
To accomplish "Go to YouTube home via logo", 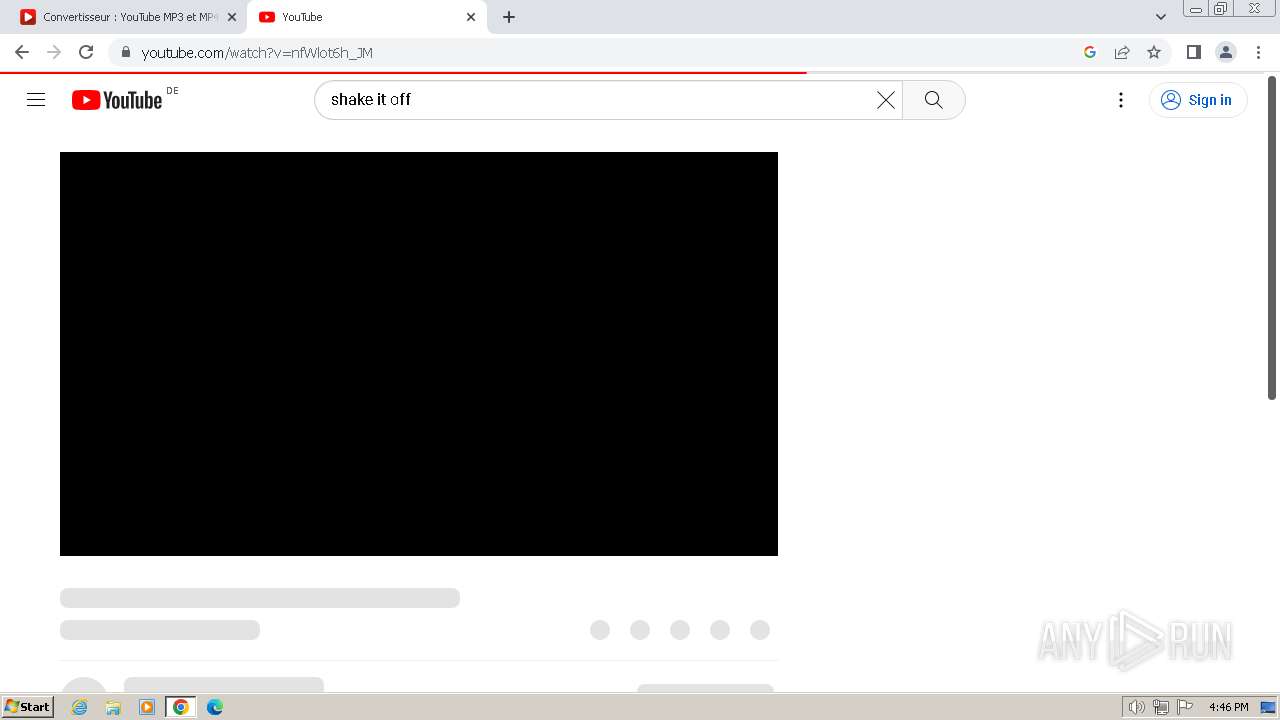I will pyautogui.click(x=117, y=99).
